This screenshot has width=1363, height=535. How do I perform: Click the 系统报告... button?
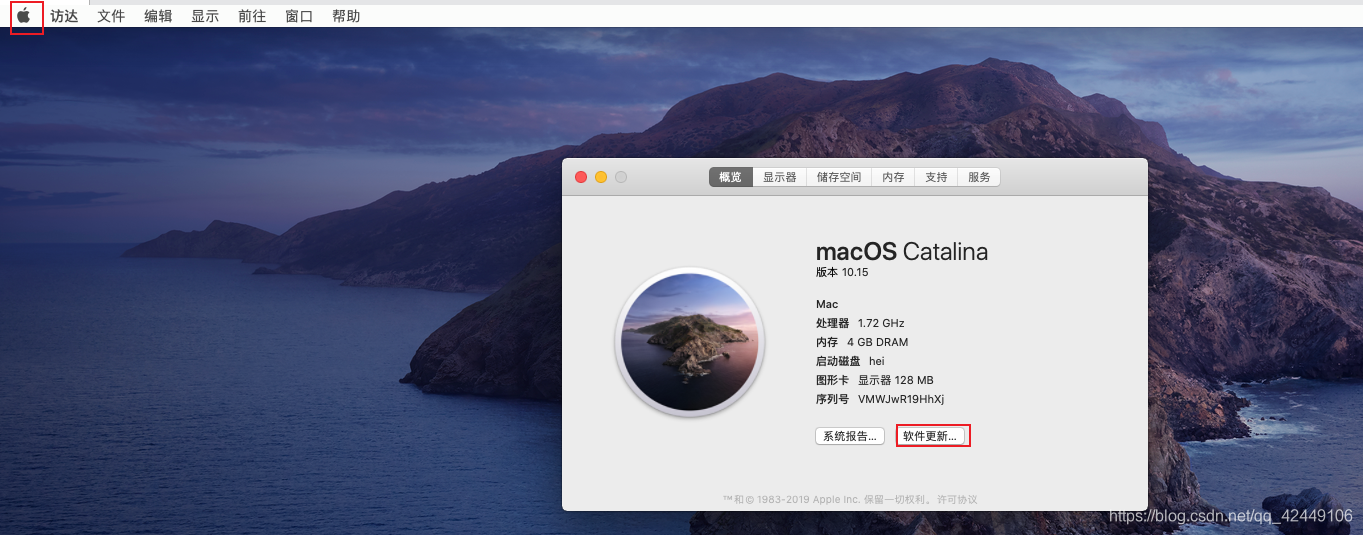(x=850, y=436)
